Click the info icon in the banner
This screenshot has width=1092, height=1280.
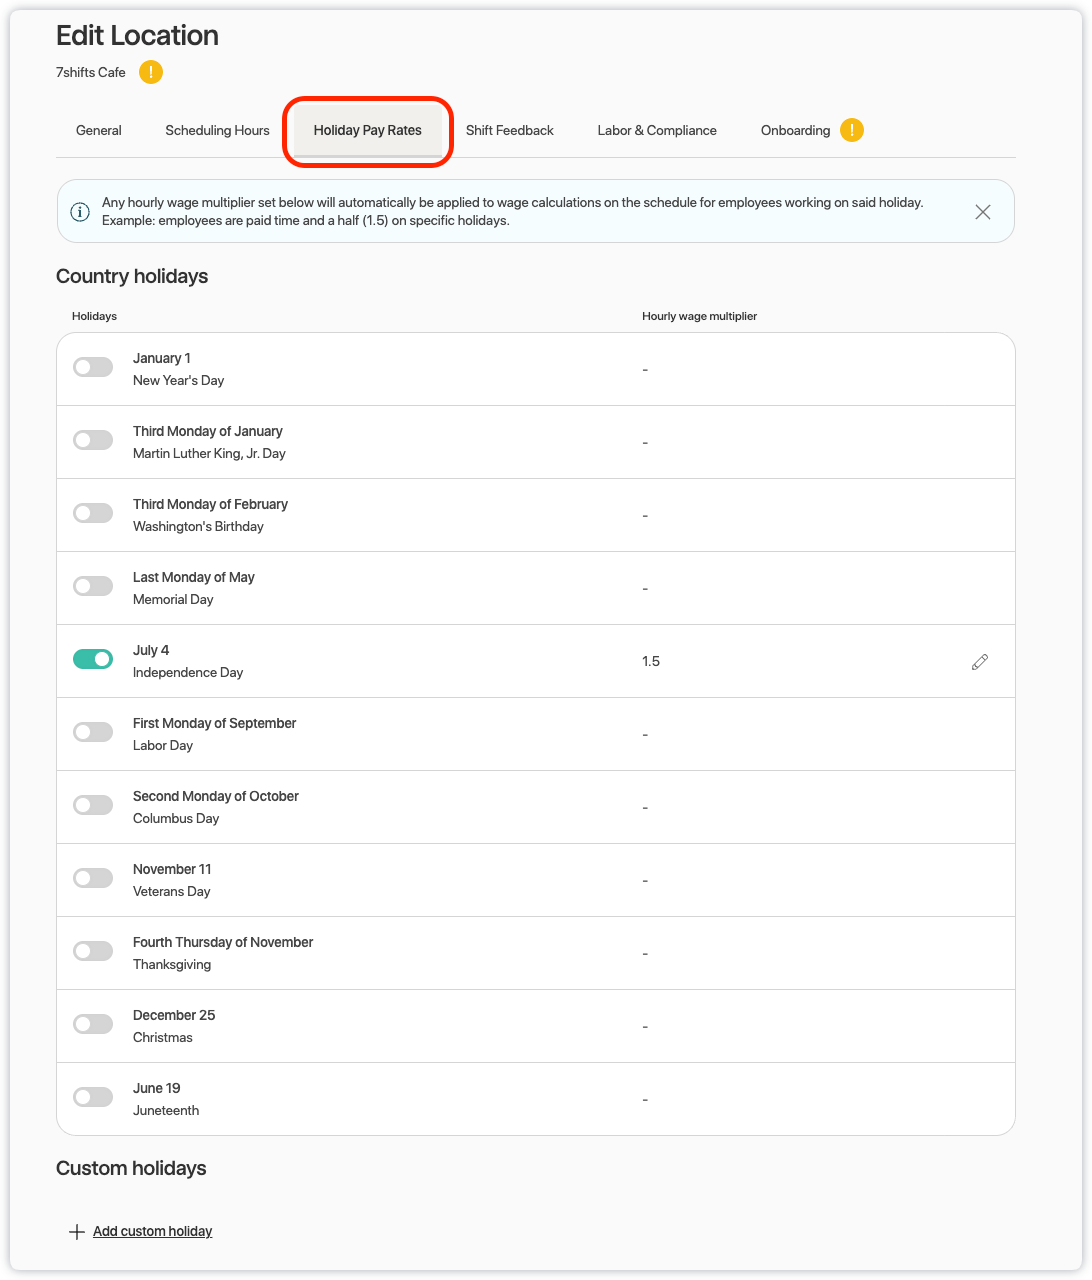(80, 212)
